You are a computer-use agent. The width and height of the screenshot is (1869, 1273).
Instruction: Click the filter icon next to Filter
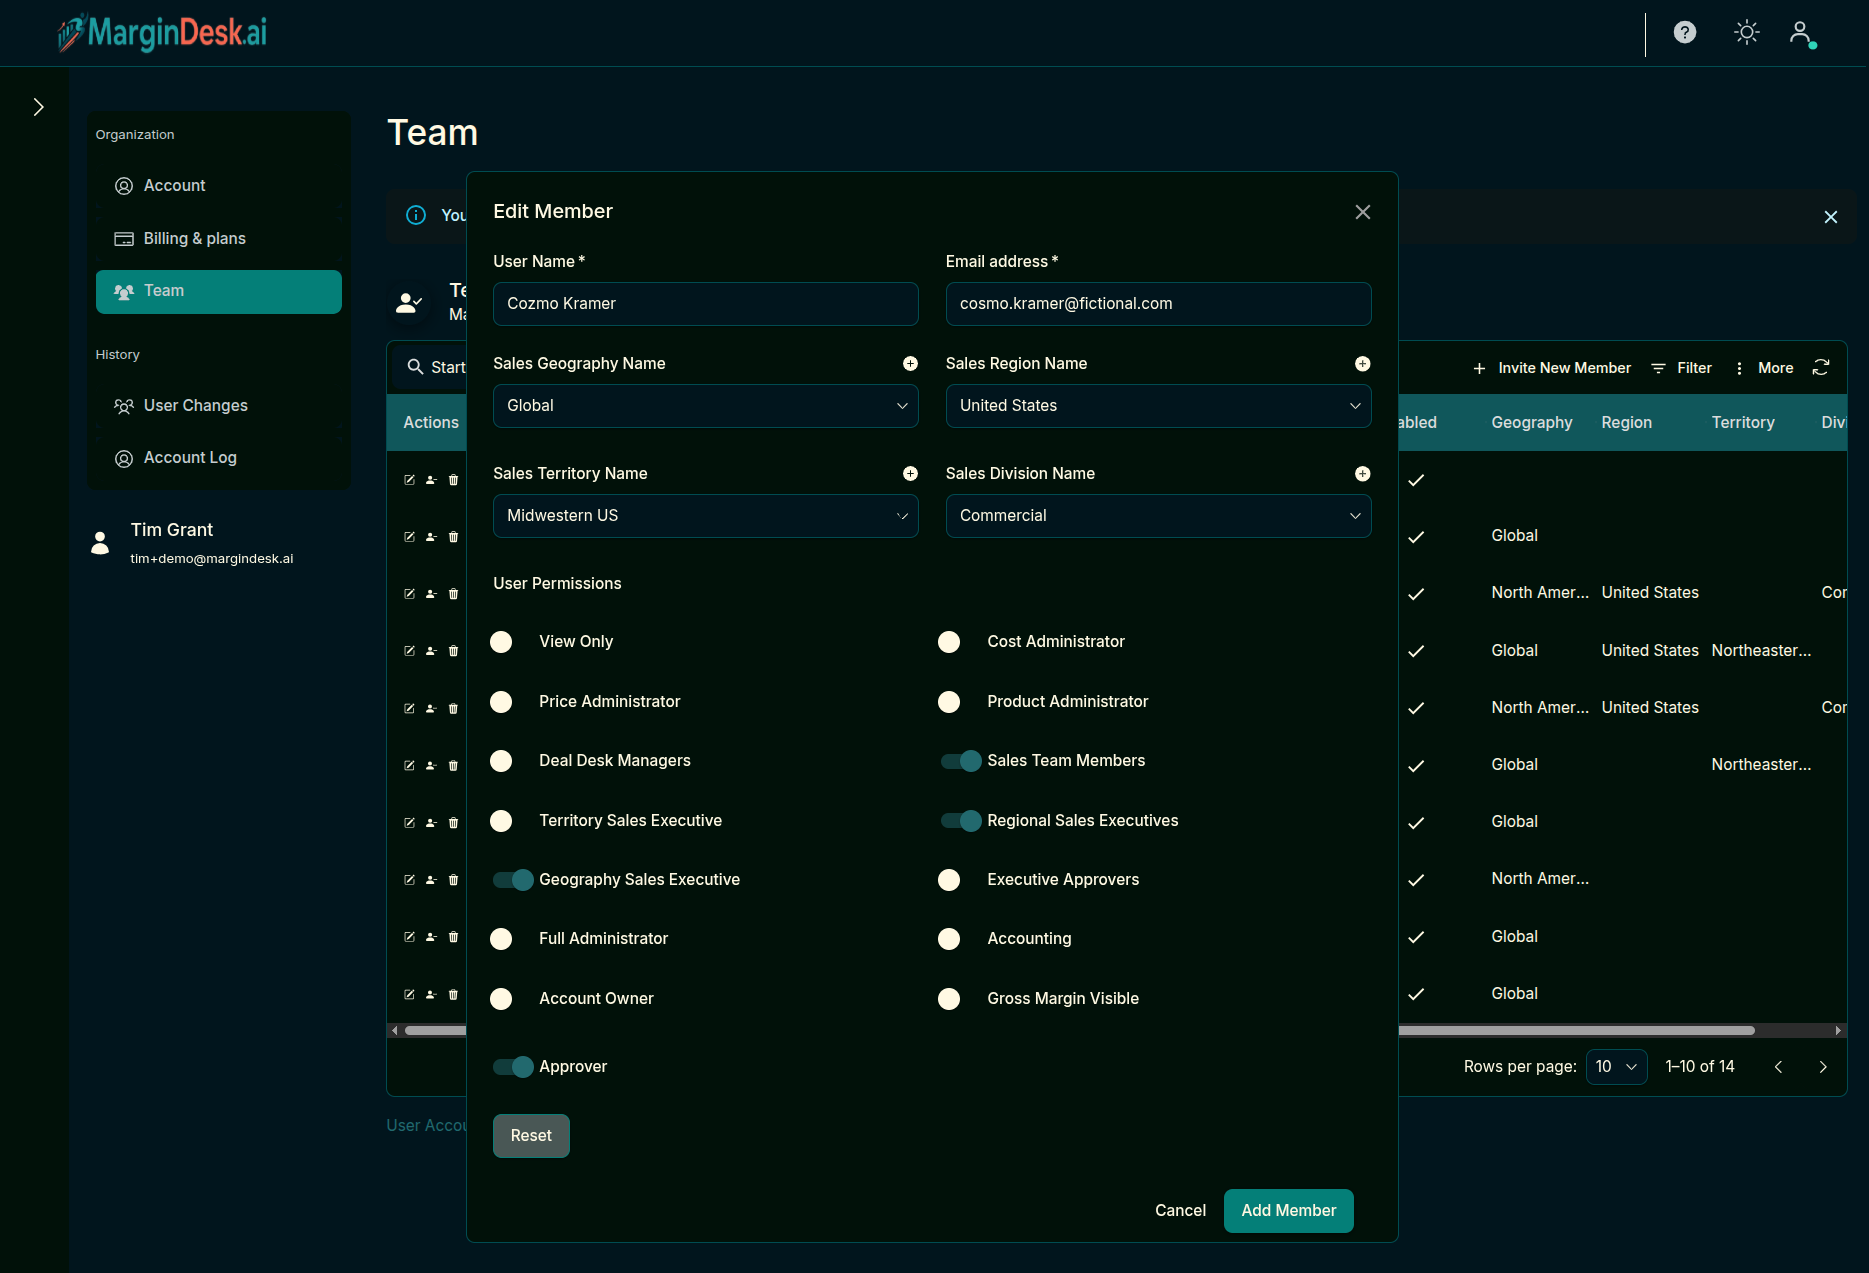1659,368
